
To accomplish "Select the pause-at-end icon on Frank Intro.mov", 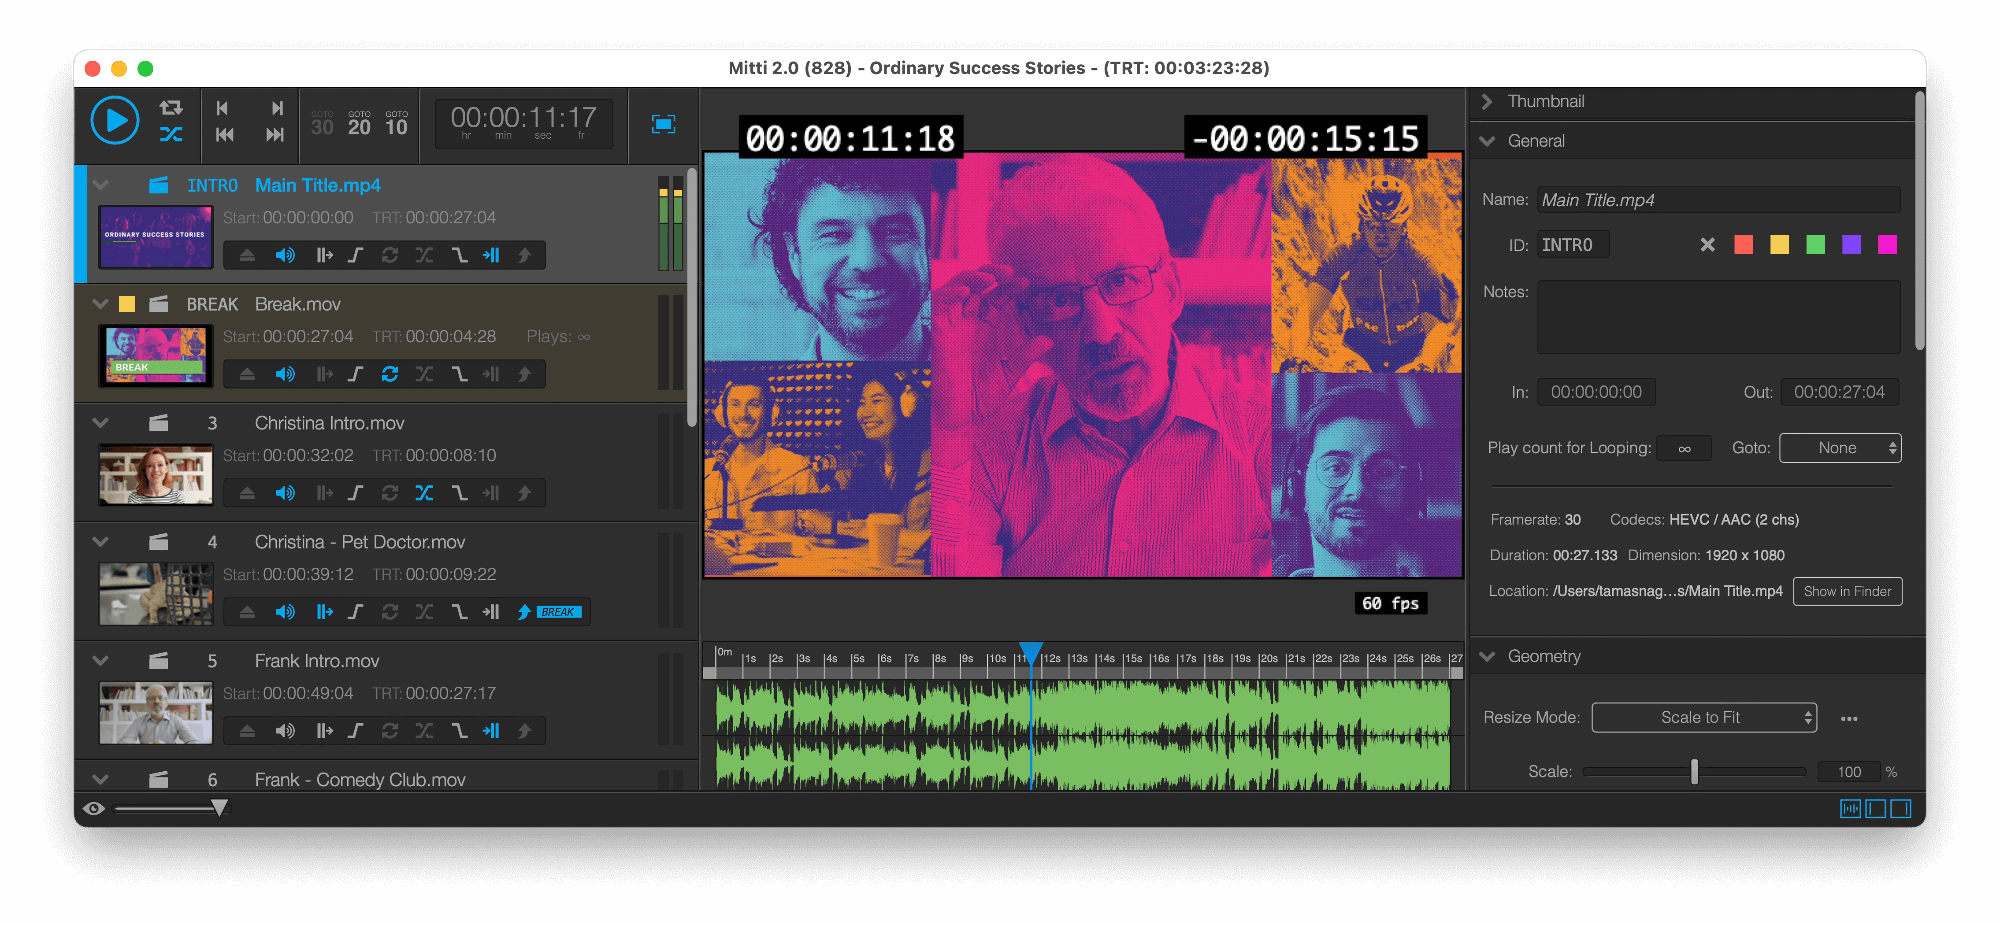I will click(491, 730).
